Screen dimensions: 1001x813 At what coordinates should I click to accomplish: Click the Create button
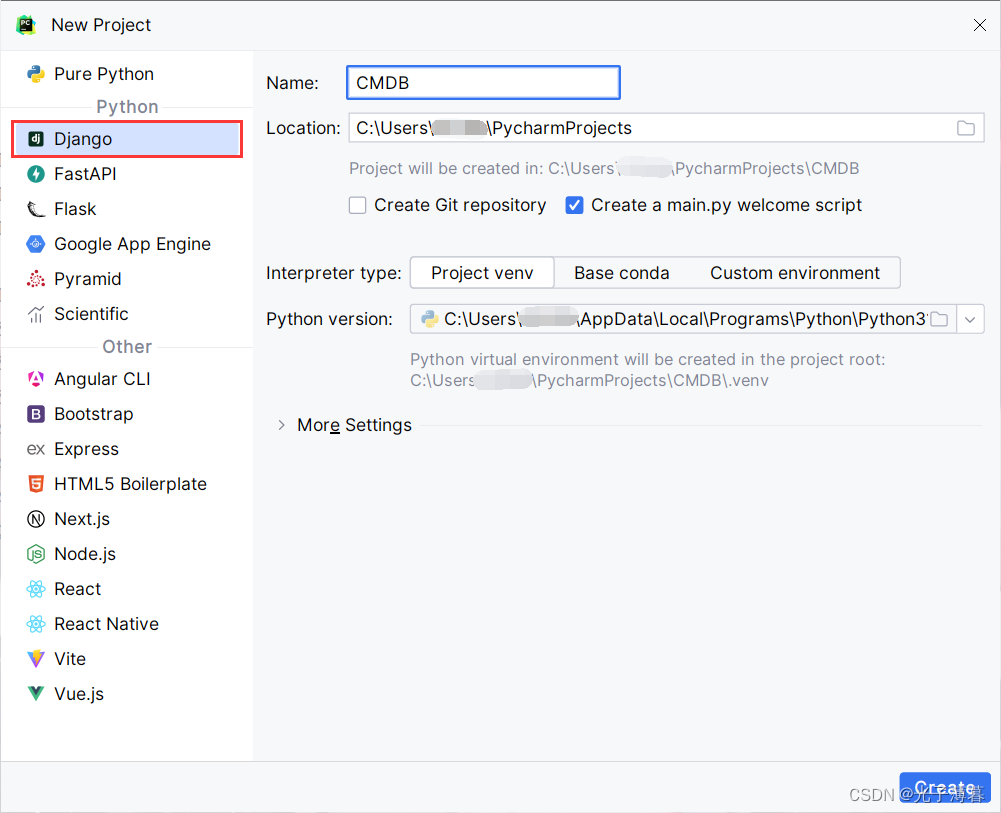pyautogui.click(x=944, y=787)
